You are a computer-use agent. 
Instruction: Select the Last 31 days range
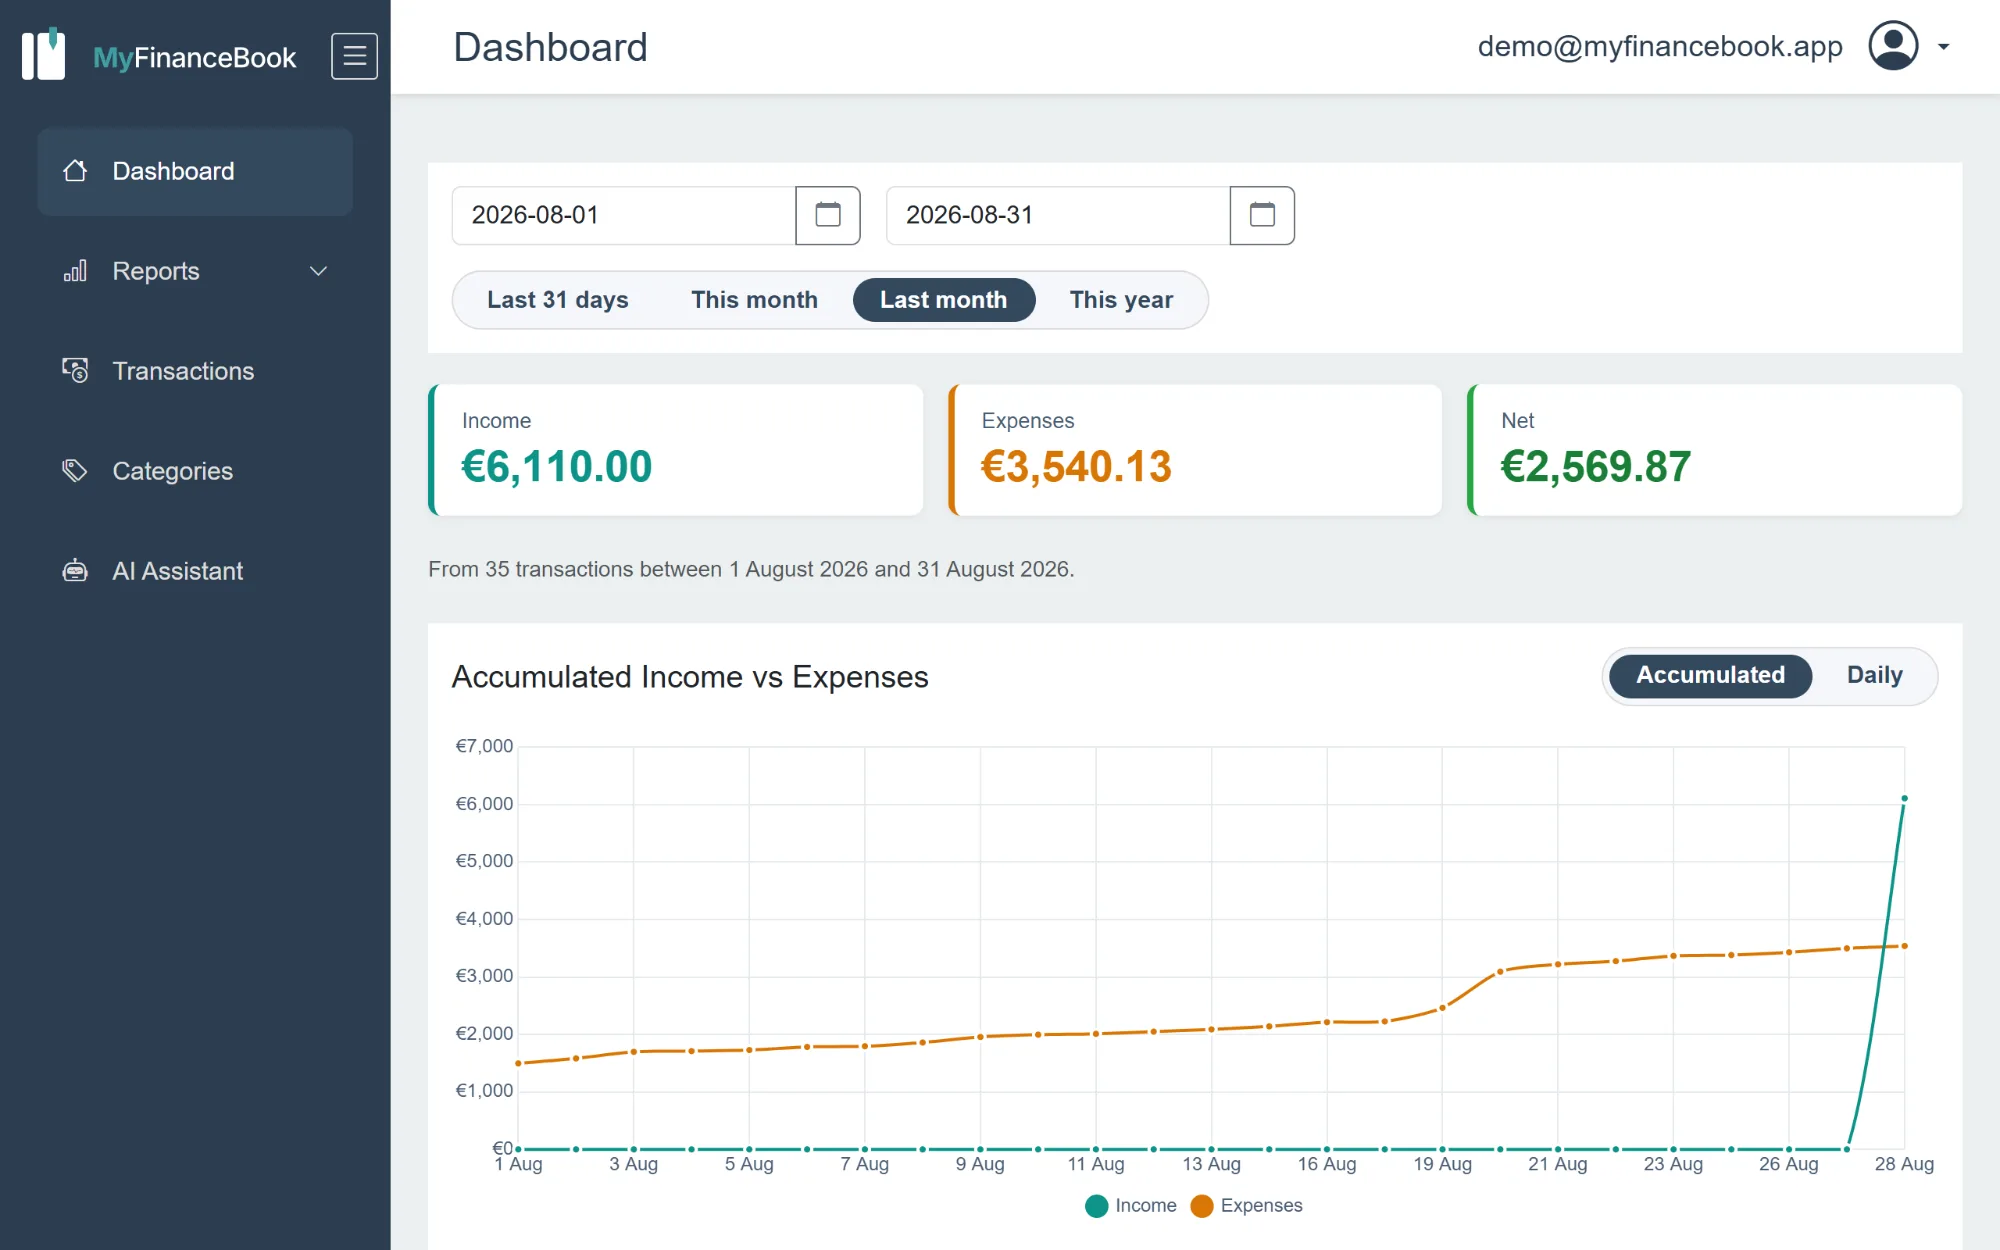557,300
